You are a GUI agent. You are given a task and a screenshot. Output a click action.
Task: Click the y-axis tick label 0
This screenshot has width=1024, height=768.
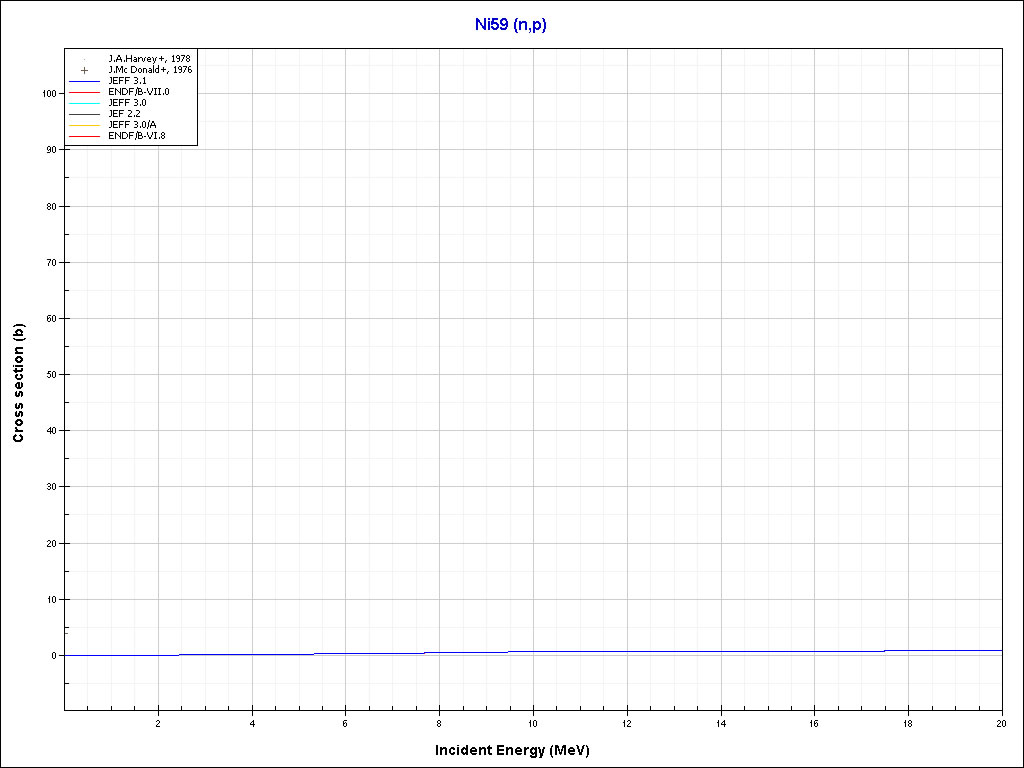[x=55, y=656]
